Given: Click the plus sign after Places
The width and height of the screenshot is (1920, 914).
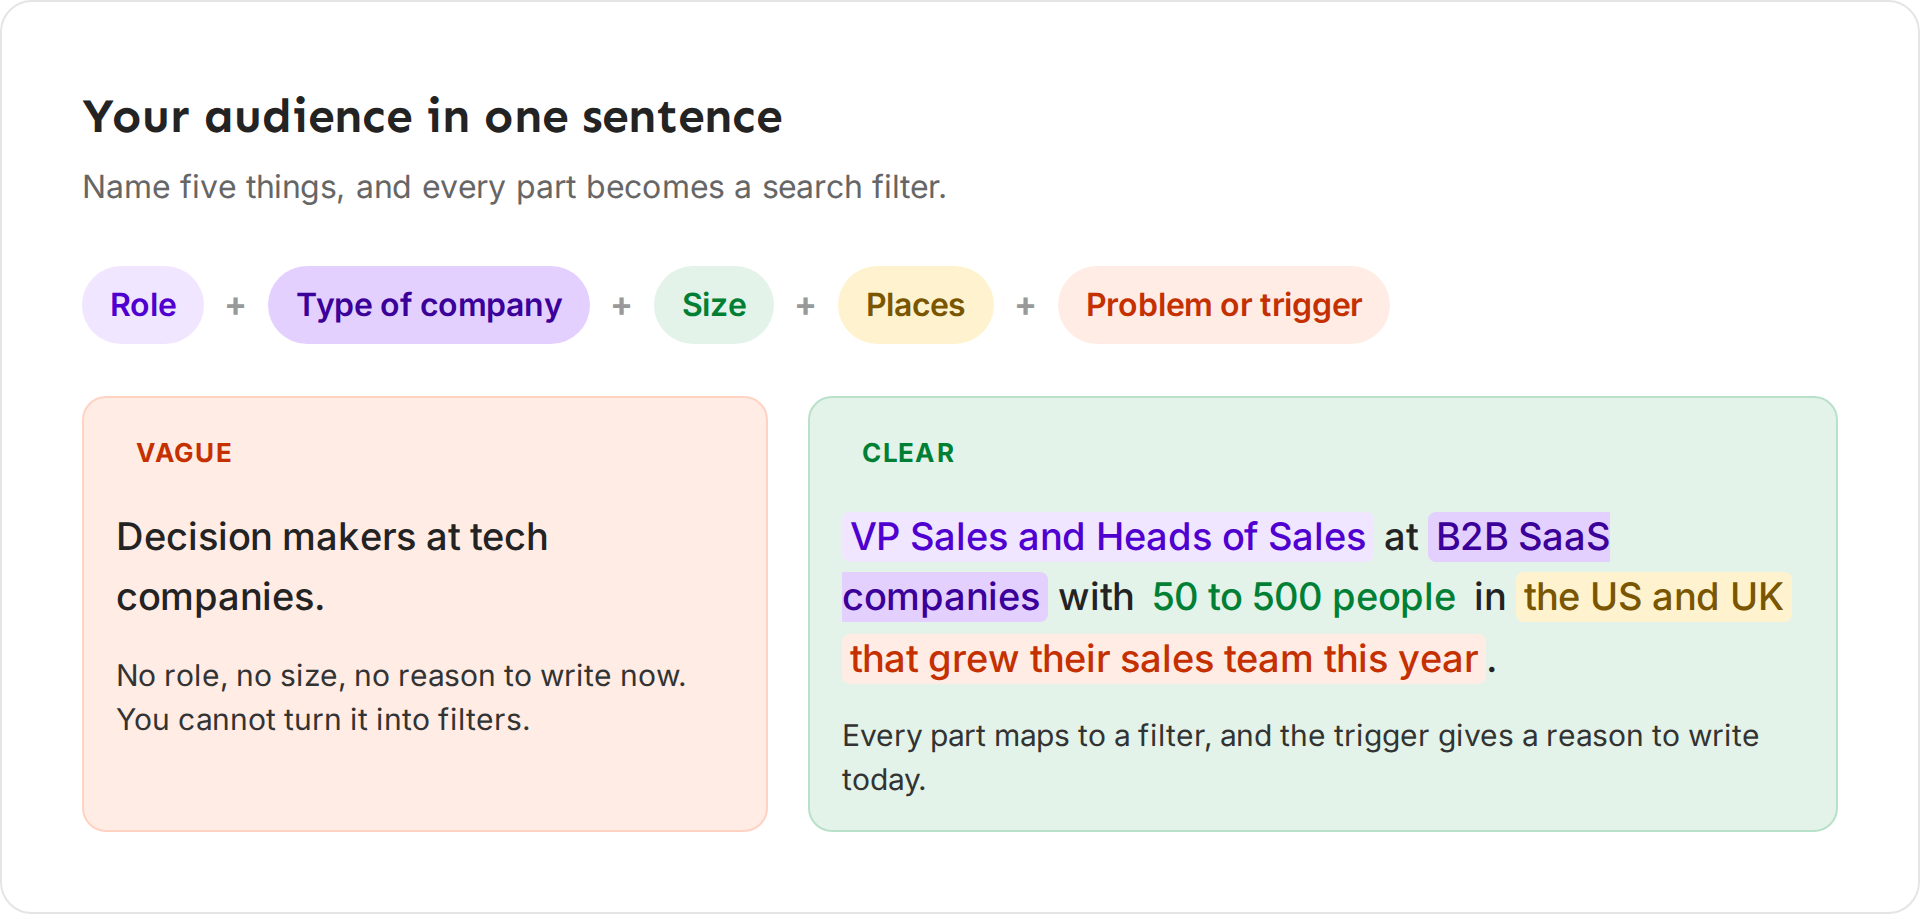Looking at the screenshot, I should (x=1026, y=306).
